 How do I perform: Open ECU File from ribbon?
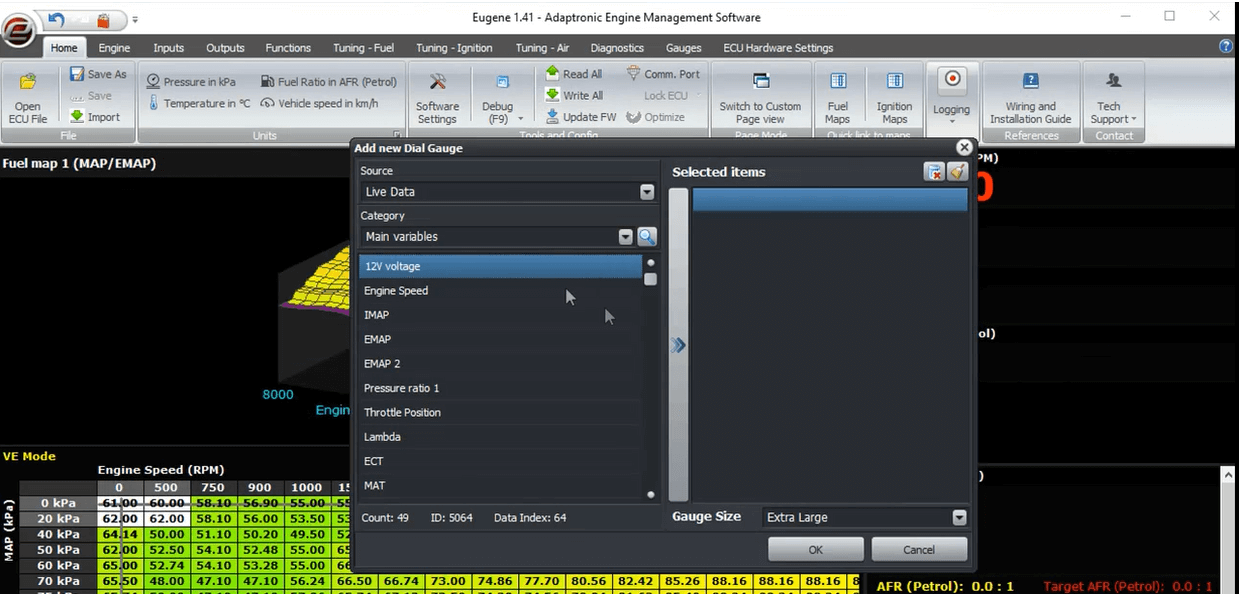point(28,98)
